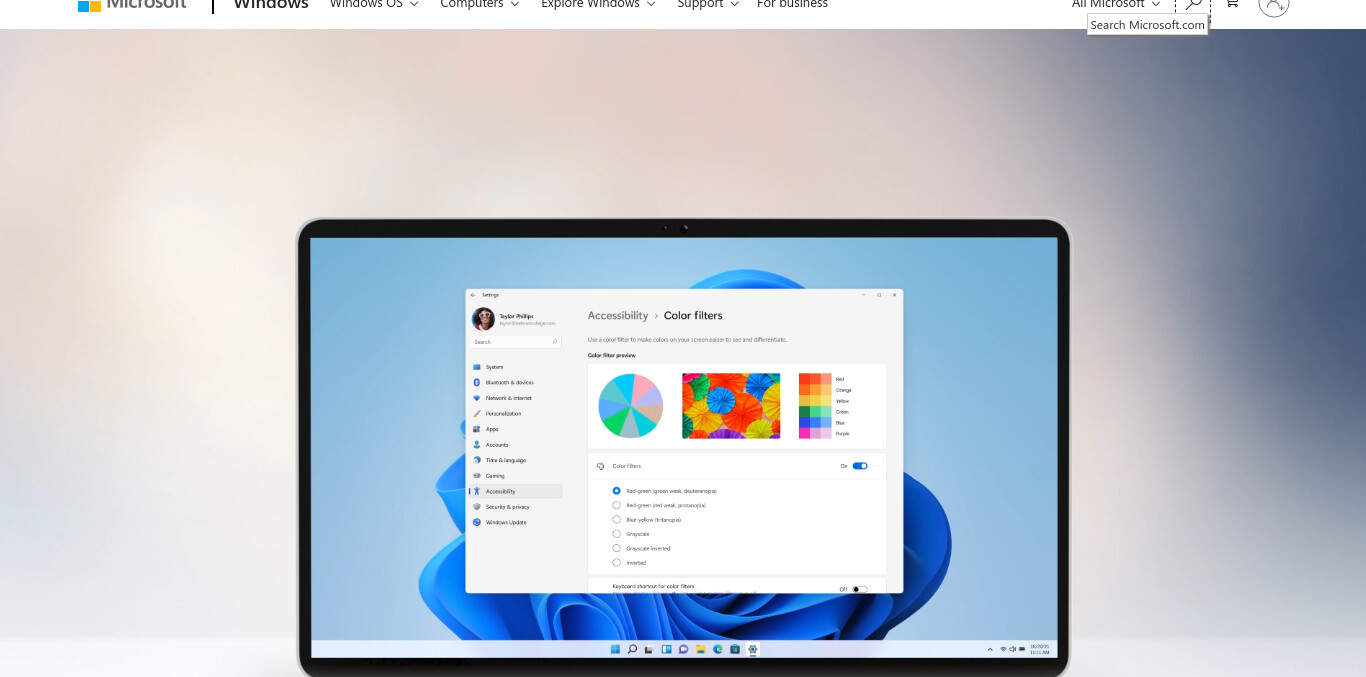Open the All Microsoft dropdown
The width and height of the screenshot is (1366, 677).
point(1116,4)
